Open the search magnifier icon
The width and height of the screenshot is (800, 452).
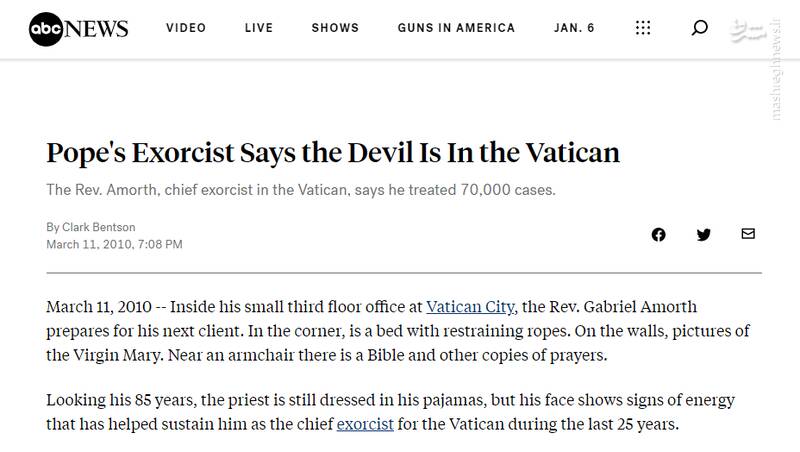click(x=699, y=28)
